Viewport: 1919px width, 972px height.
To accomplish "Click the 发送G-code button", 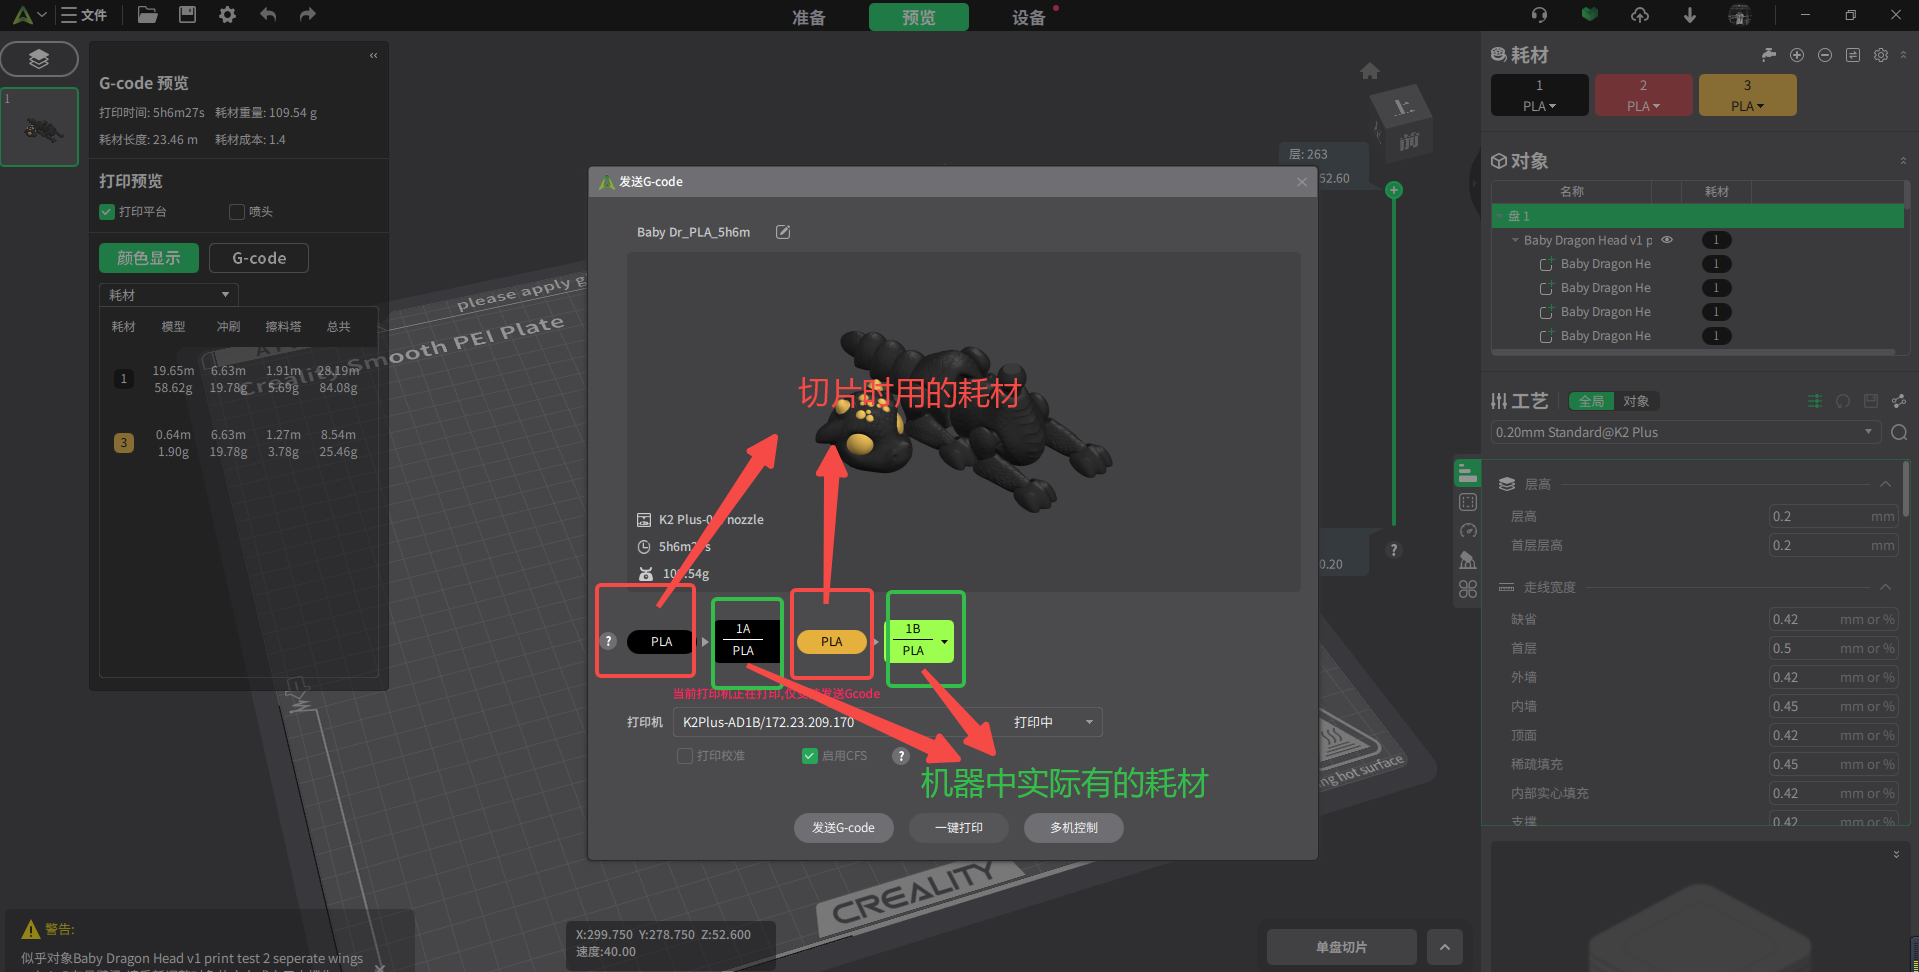I will [843, 828].
